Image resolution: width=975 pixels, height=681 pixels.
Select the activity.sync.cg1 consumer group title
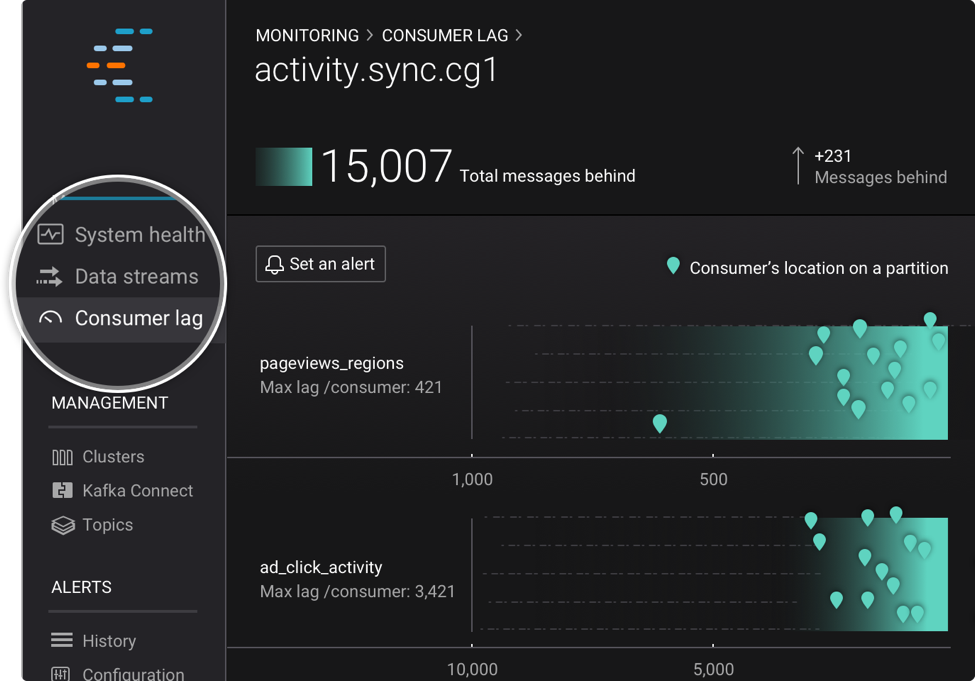(x=375, y=71)
